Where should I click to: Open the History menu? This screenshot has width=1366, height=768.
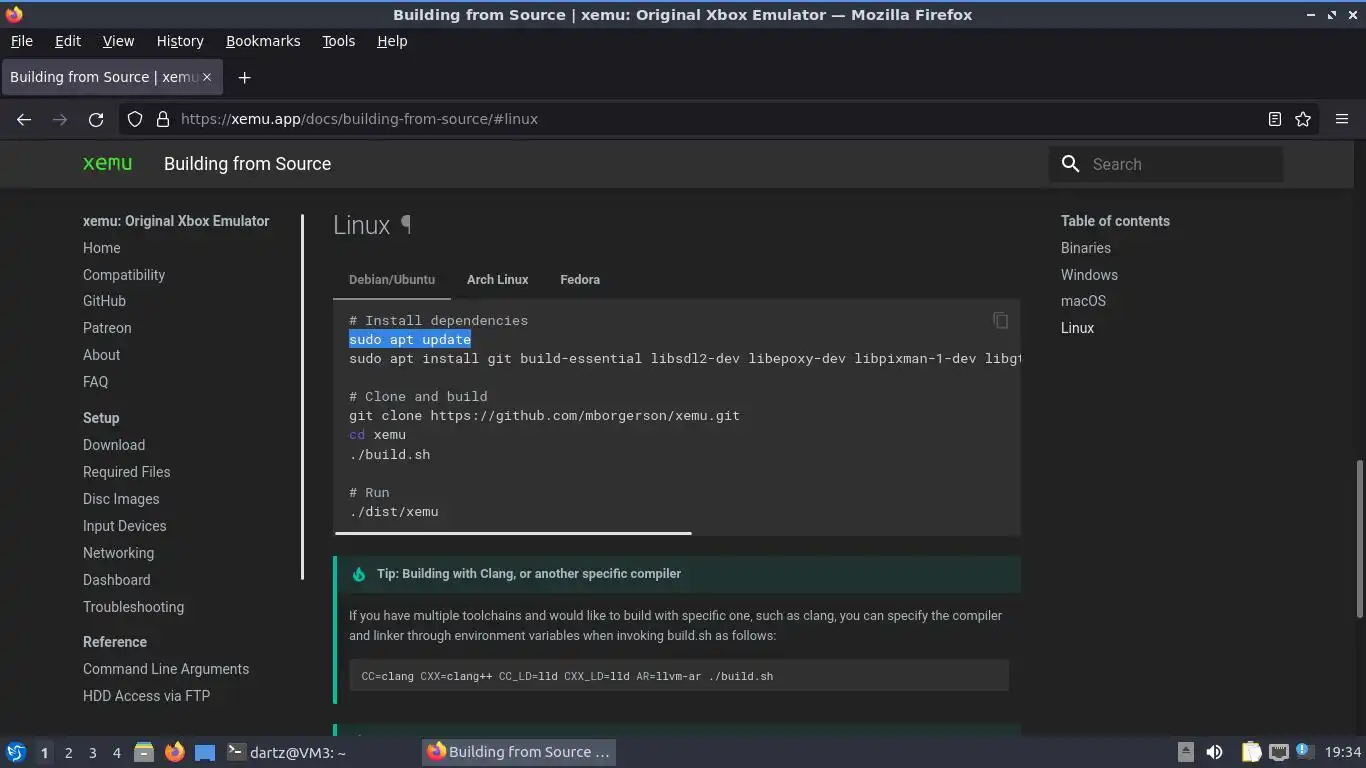pyautogui.click(x=180, y=41)
